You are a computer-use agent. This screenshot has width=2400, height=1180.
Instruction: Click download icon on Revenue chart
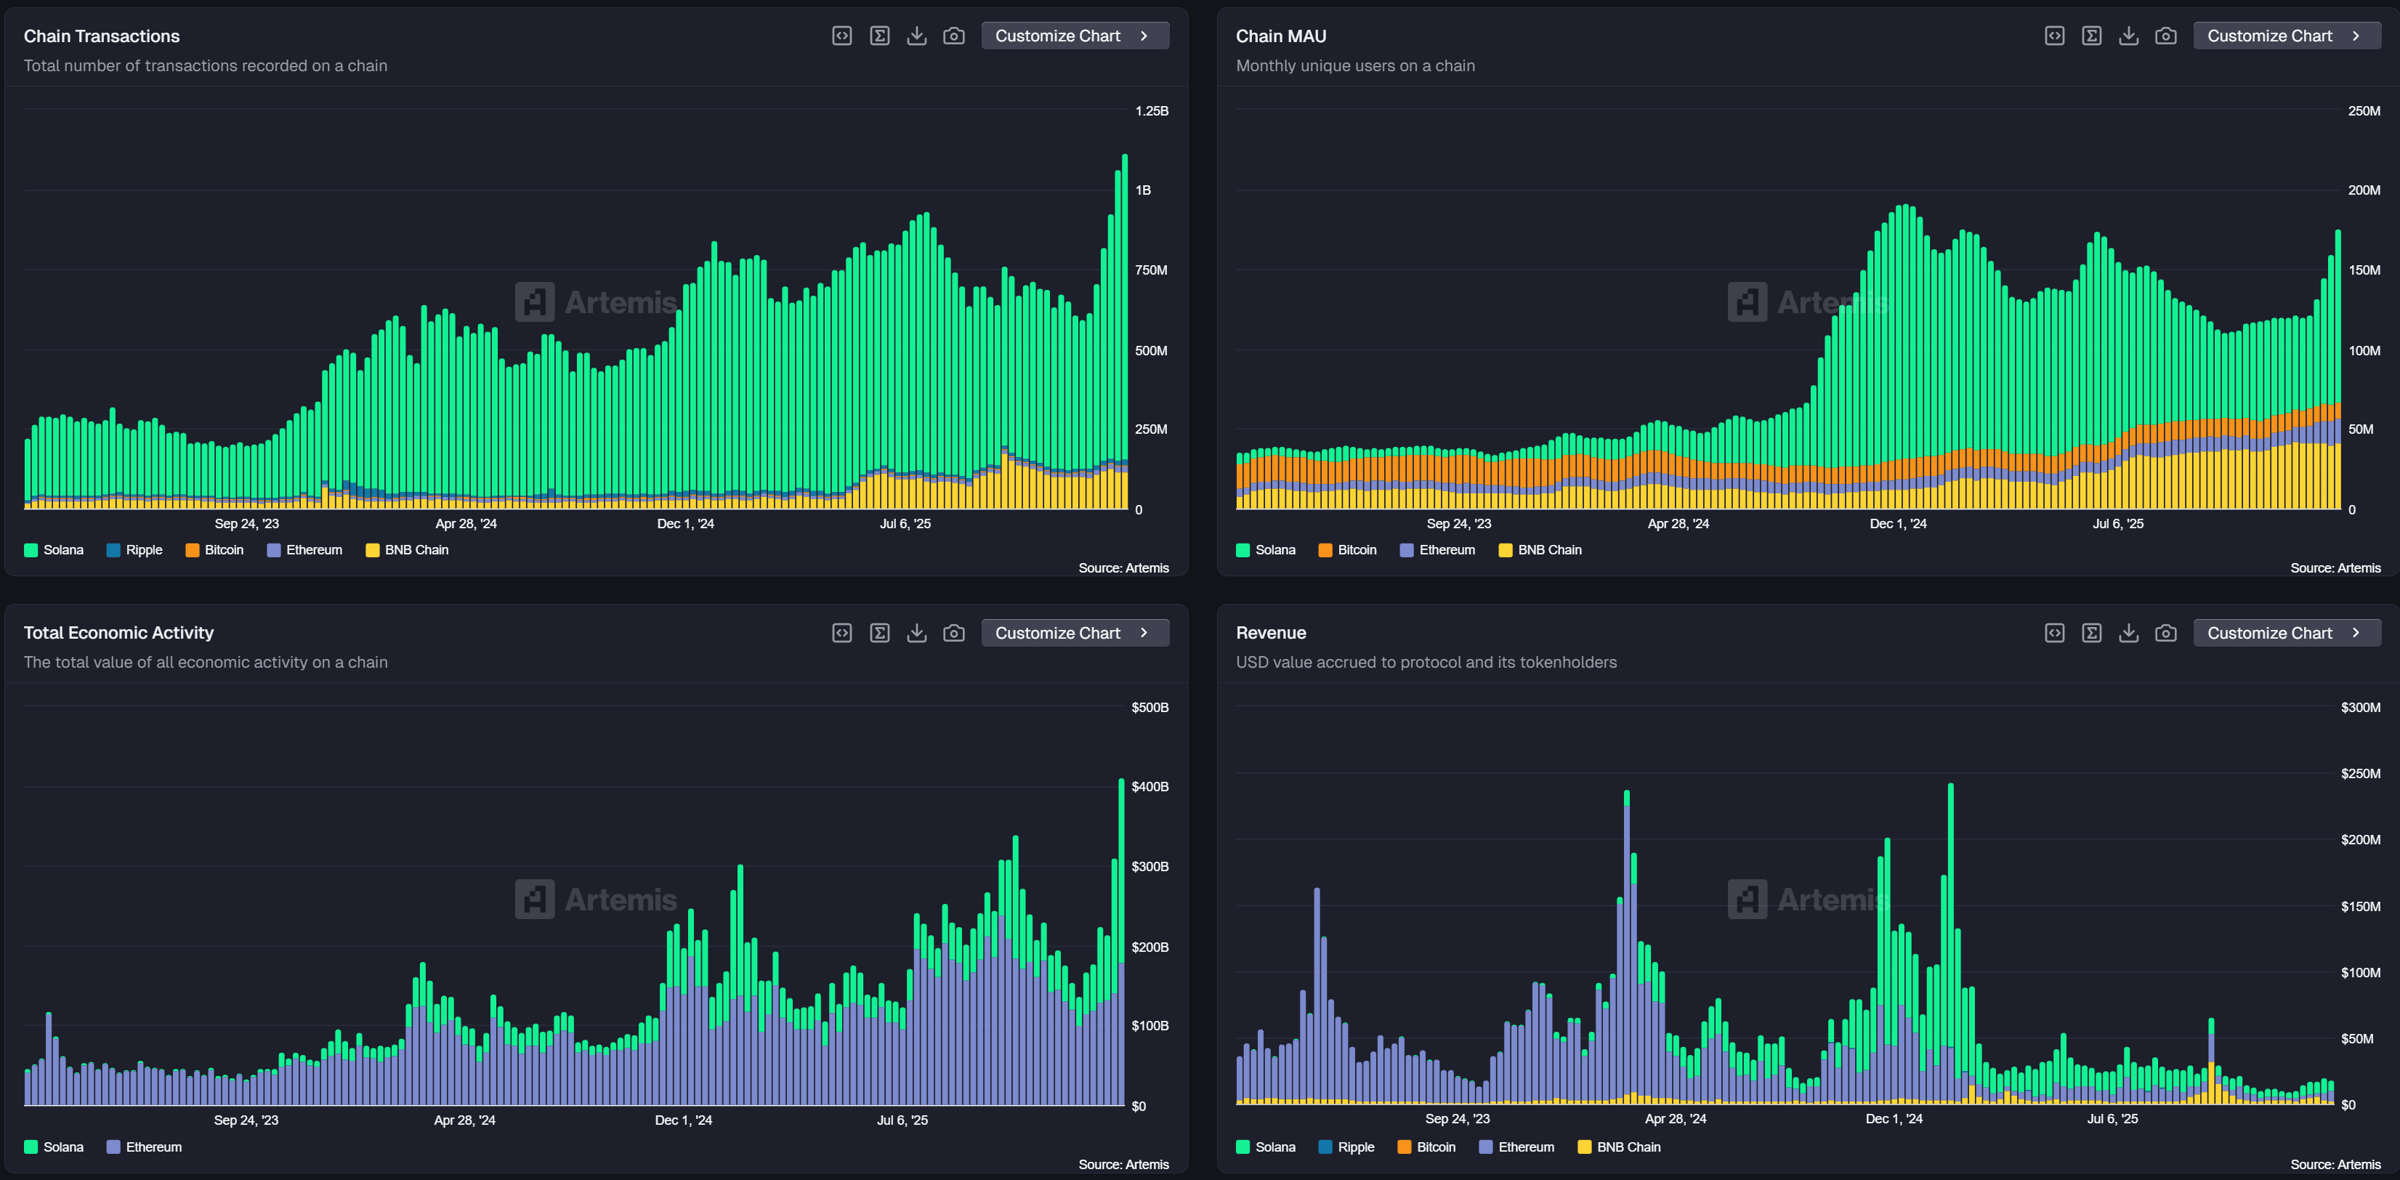pyautogui.click(x=2128, y=633)
